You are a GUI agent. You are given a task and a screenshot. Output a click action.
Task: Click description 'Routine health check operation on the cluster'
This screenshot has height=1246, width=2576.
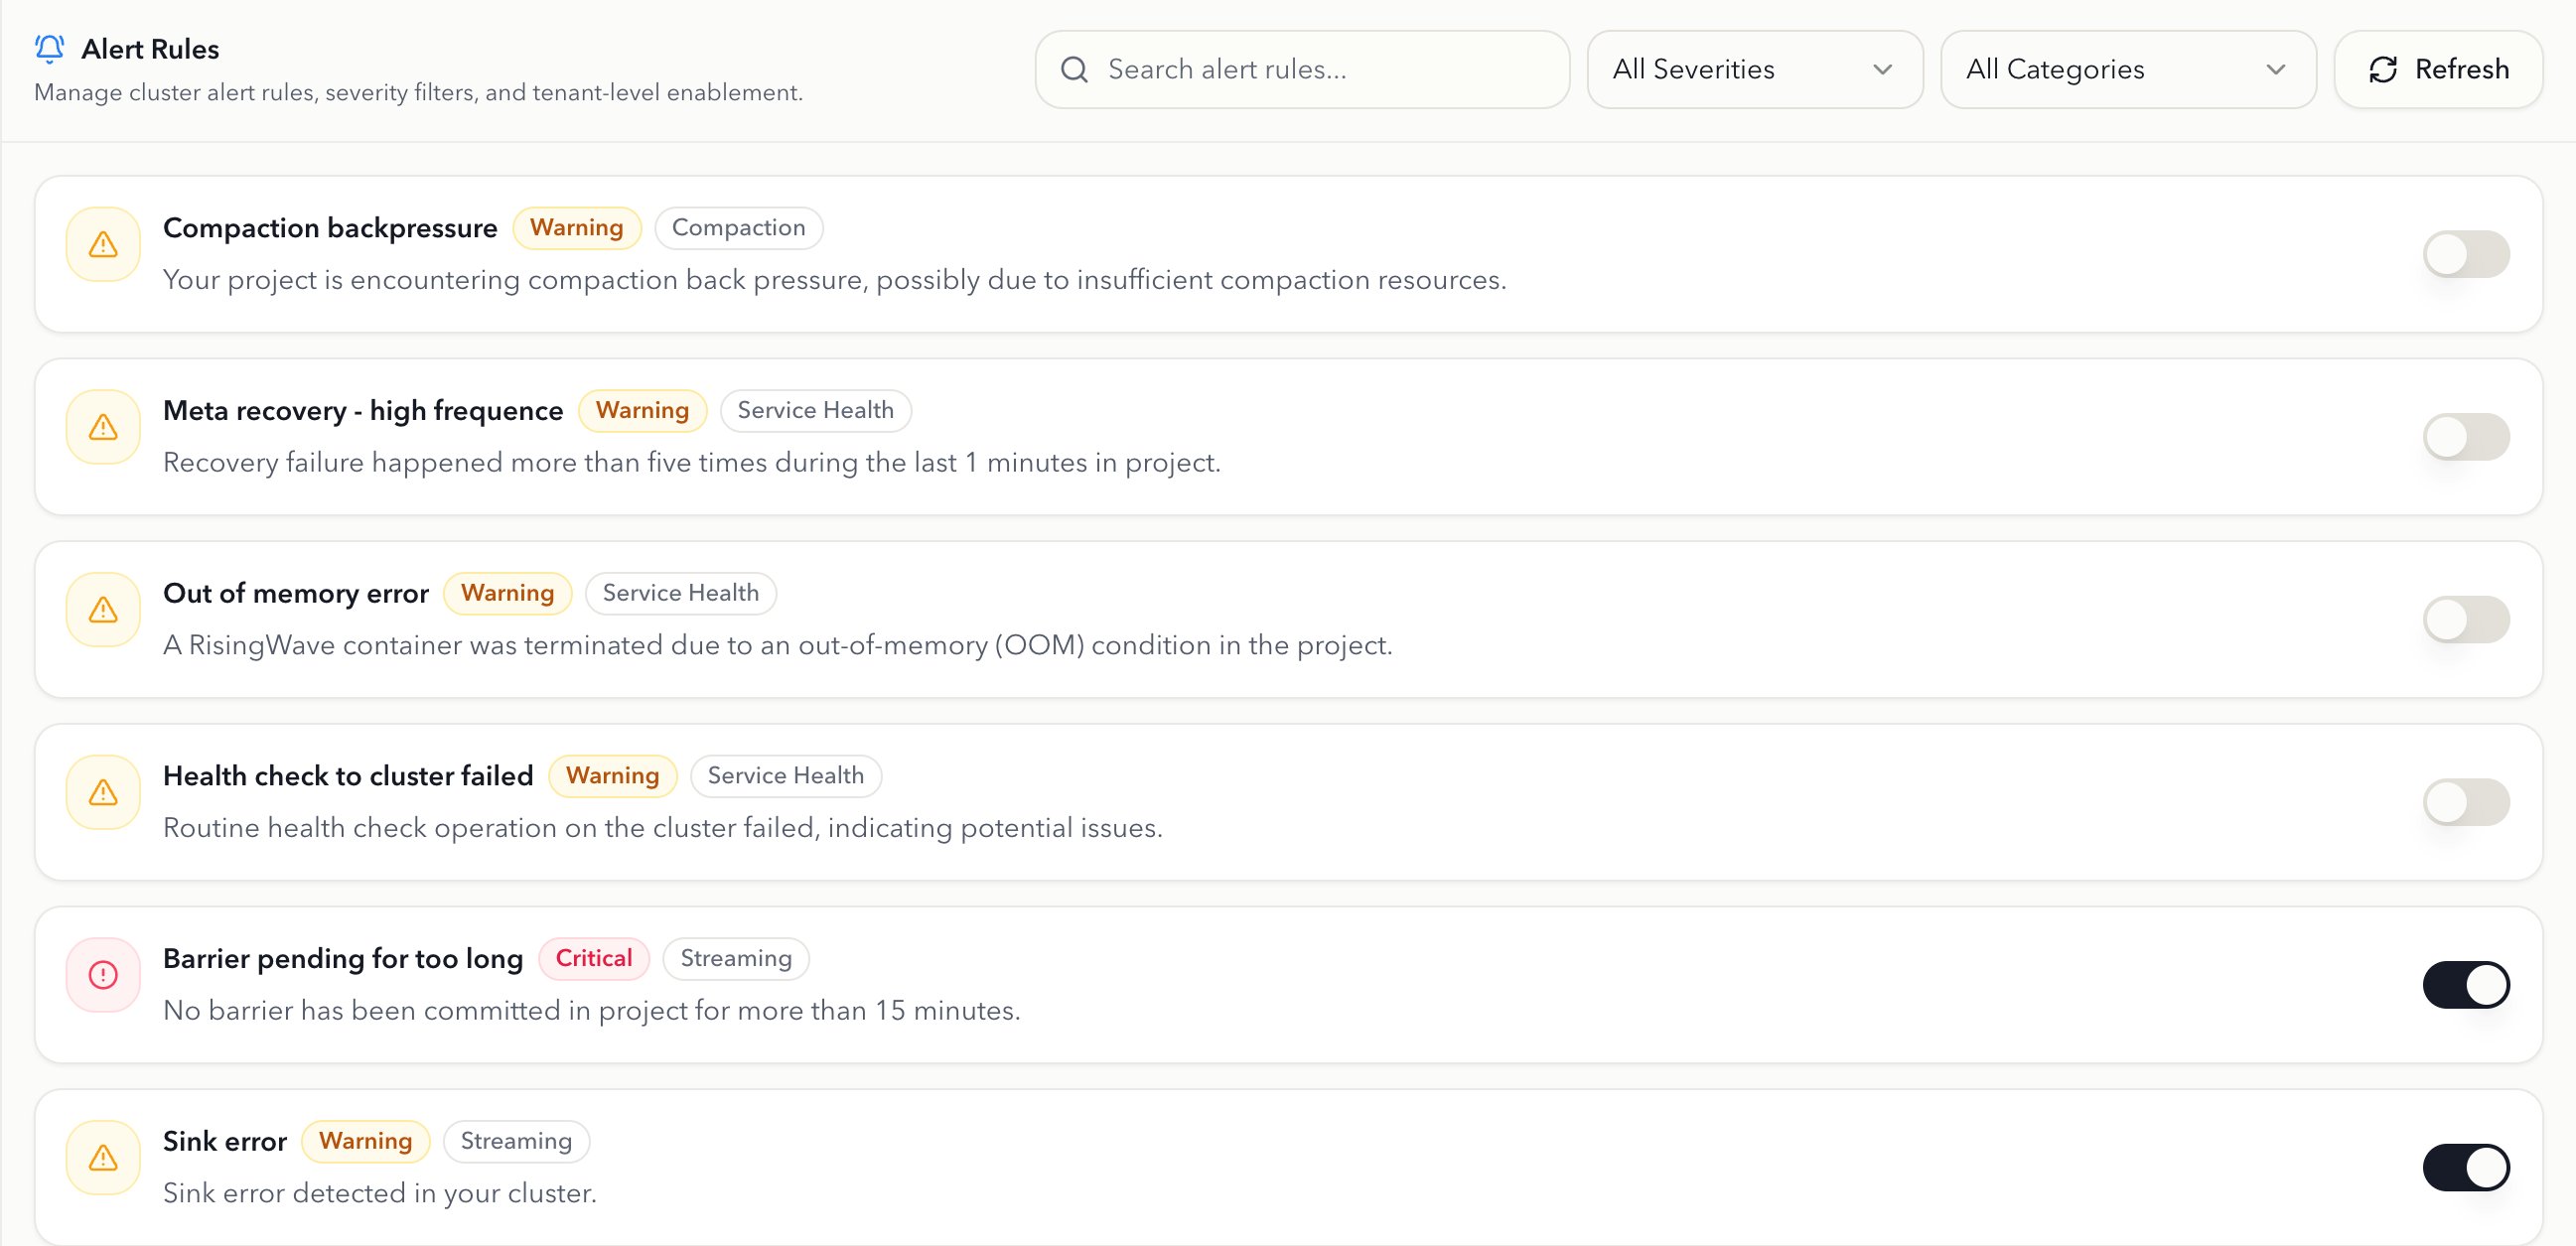tap(663, 828)
